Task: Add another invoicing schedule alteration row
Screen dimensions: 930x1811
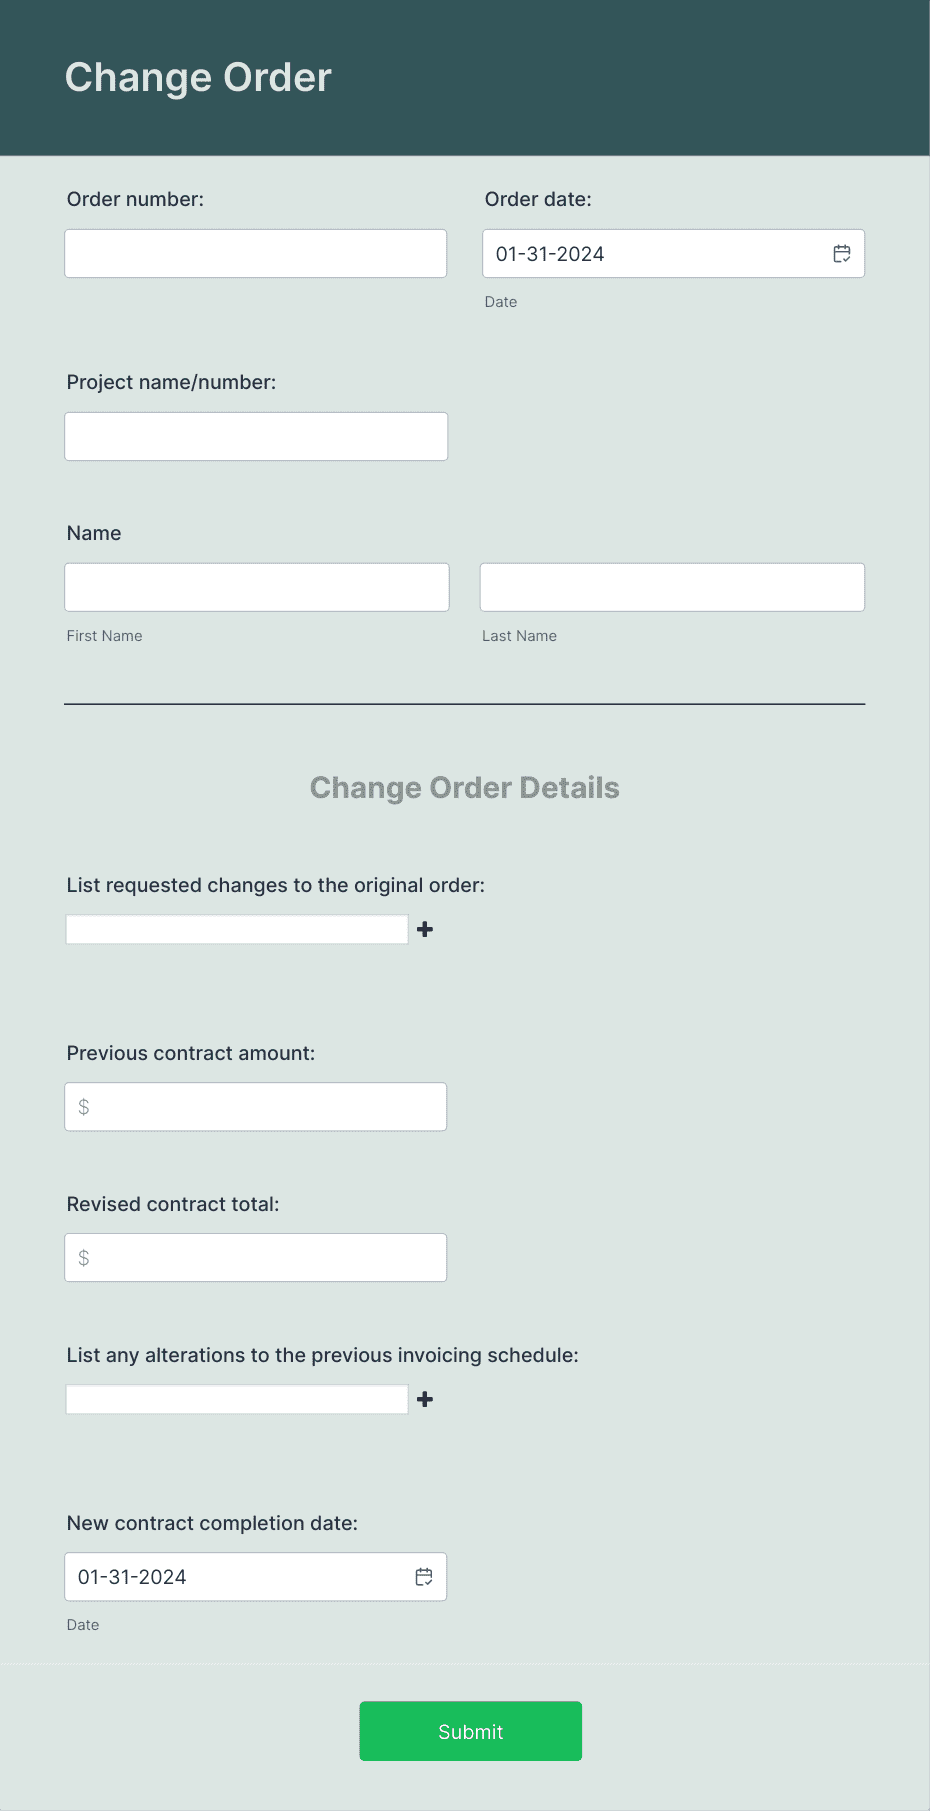Action: click(x=424, y=1399)
